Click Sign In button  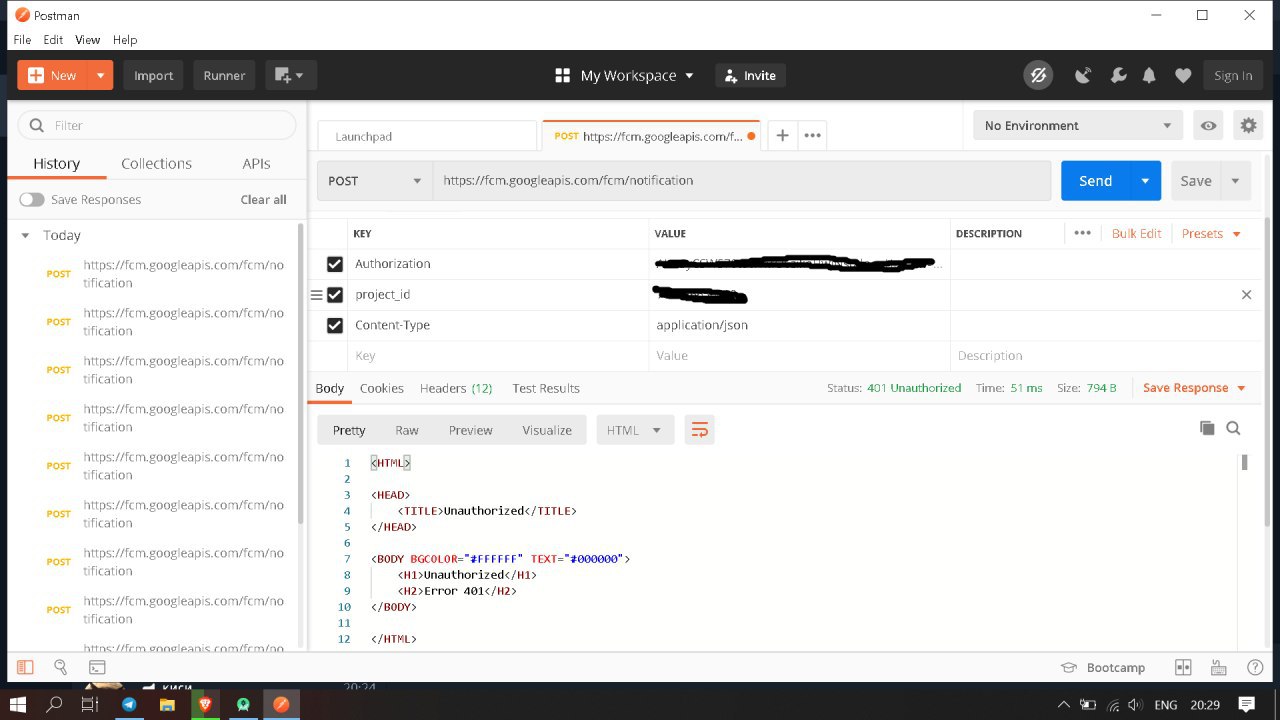tap(1233, 75)
